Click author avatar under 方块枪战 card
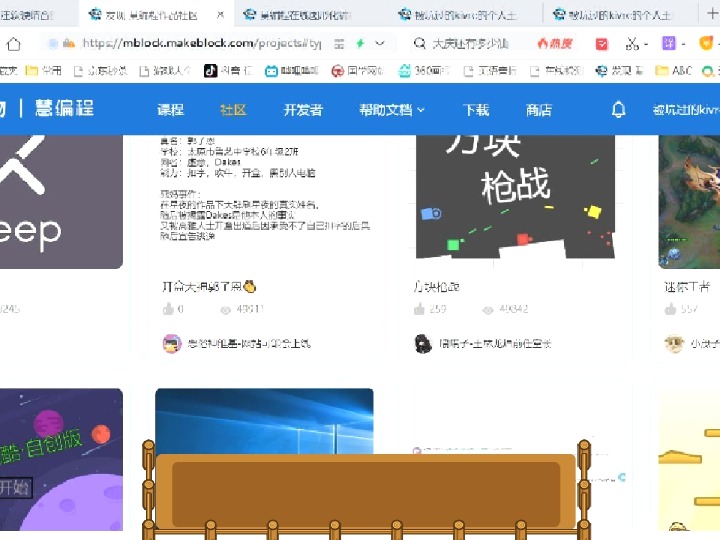This screenshot has height=540, width=720. pos(423,343)
